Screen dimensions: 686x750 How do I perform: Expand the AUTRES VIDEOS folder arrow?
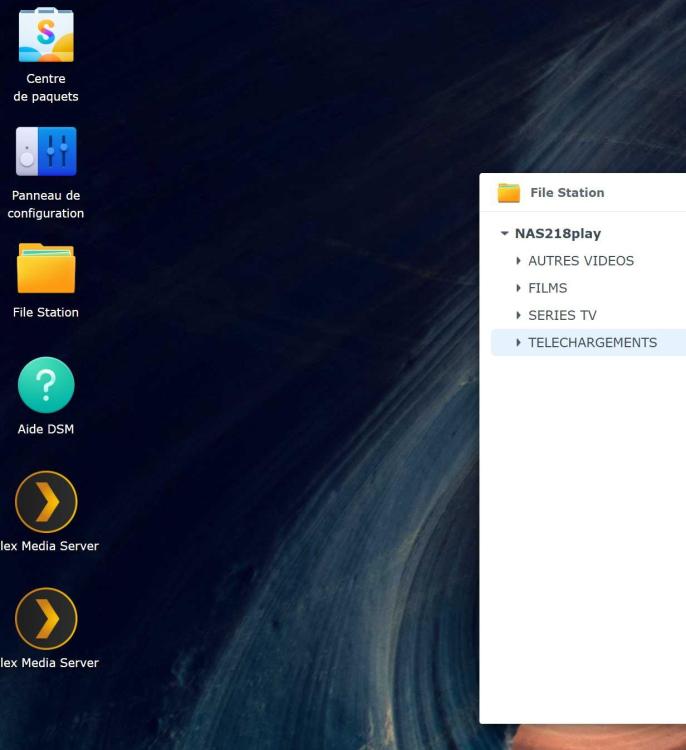tap(518, 261)
